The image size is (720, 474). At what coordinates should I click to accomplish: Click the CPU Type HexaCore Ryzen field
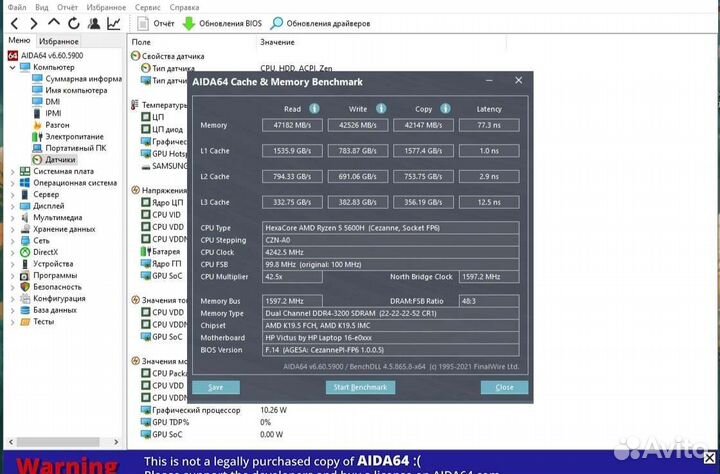click(391, 228)
